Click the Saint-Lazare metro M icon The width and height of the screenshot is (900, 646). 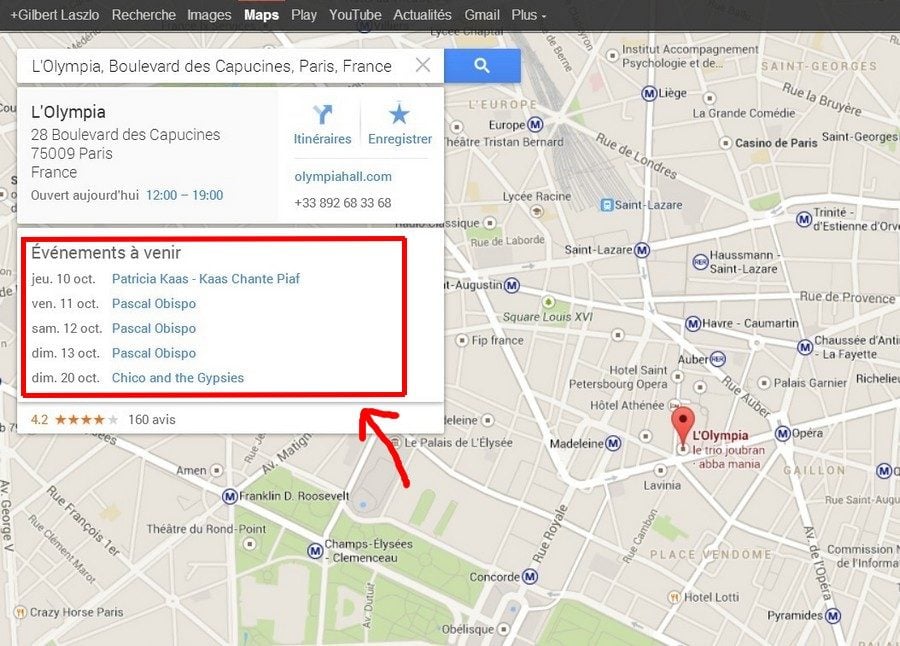pos(642,250)
